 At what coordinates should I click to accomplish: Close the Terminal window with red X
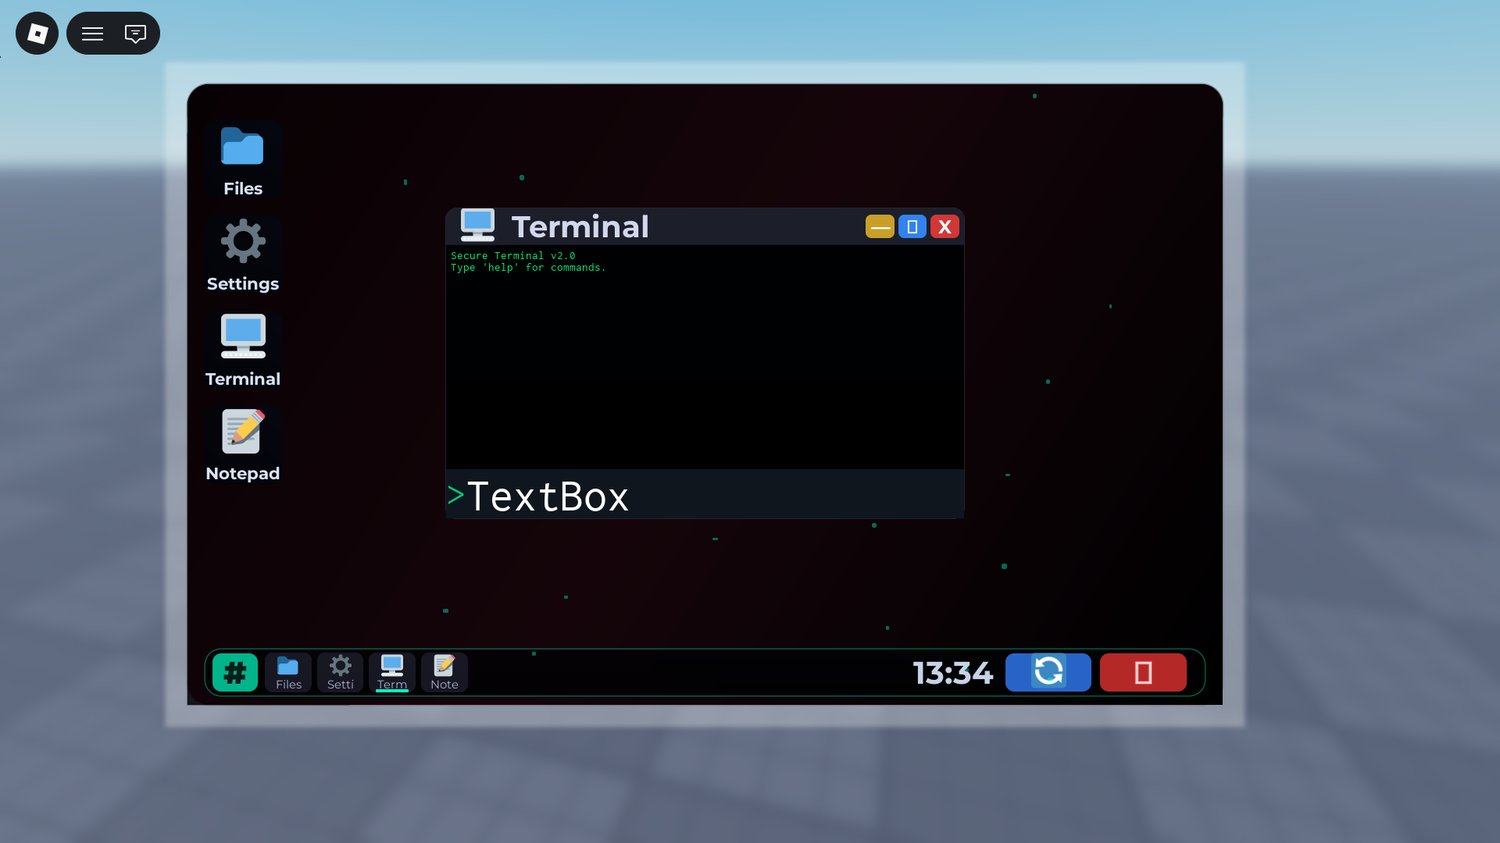pos(945,227)
